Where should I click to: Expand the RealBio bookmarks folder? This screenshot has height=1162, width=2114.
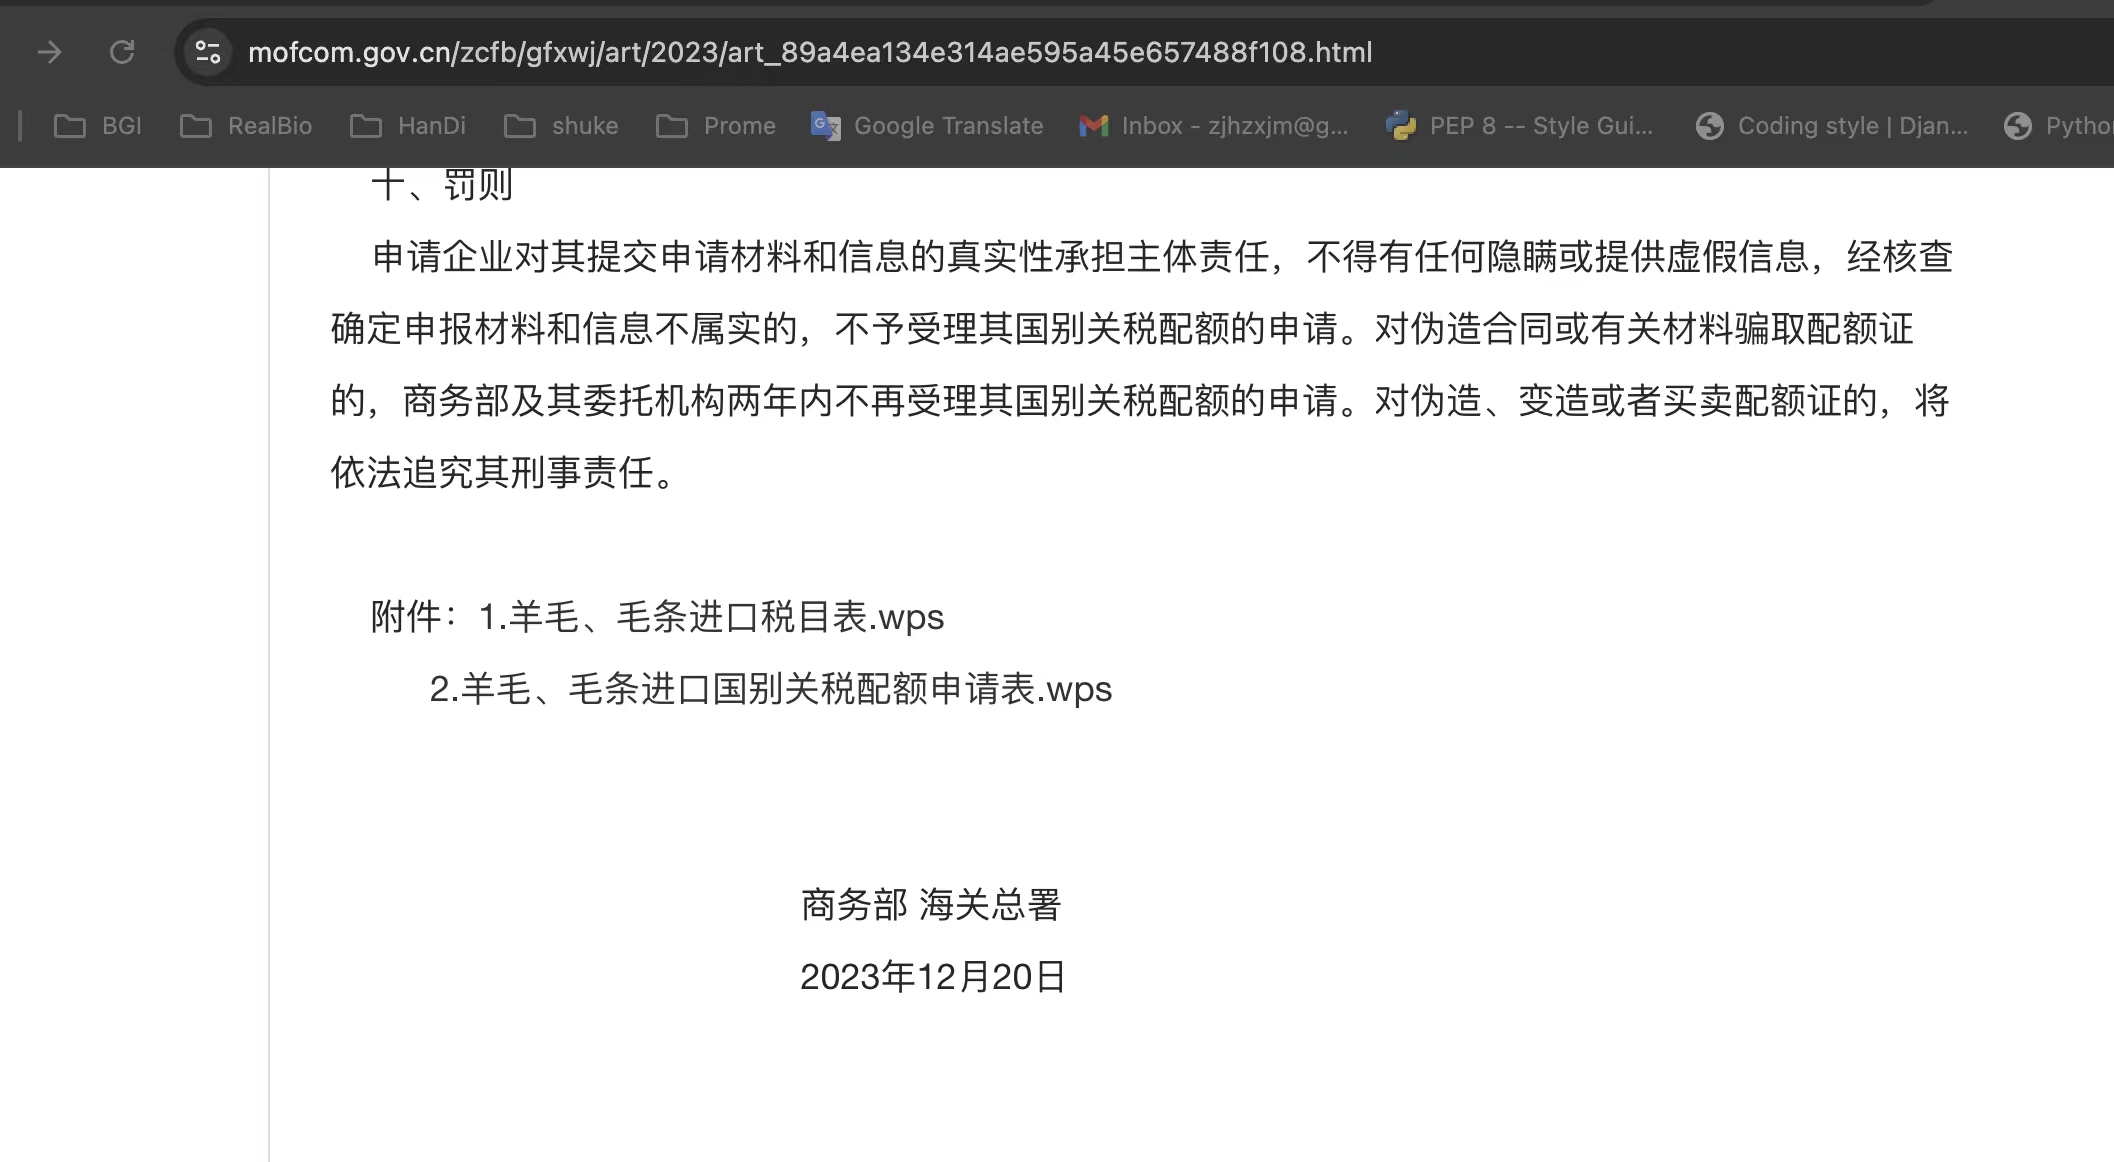pyautogui.click(x=246, y=126)
